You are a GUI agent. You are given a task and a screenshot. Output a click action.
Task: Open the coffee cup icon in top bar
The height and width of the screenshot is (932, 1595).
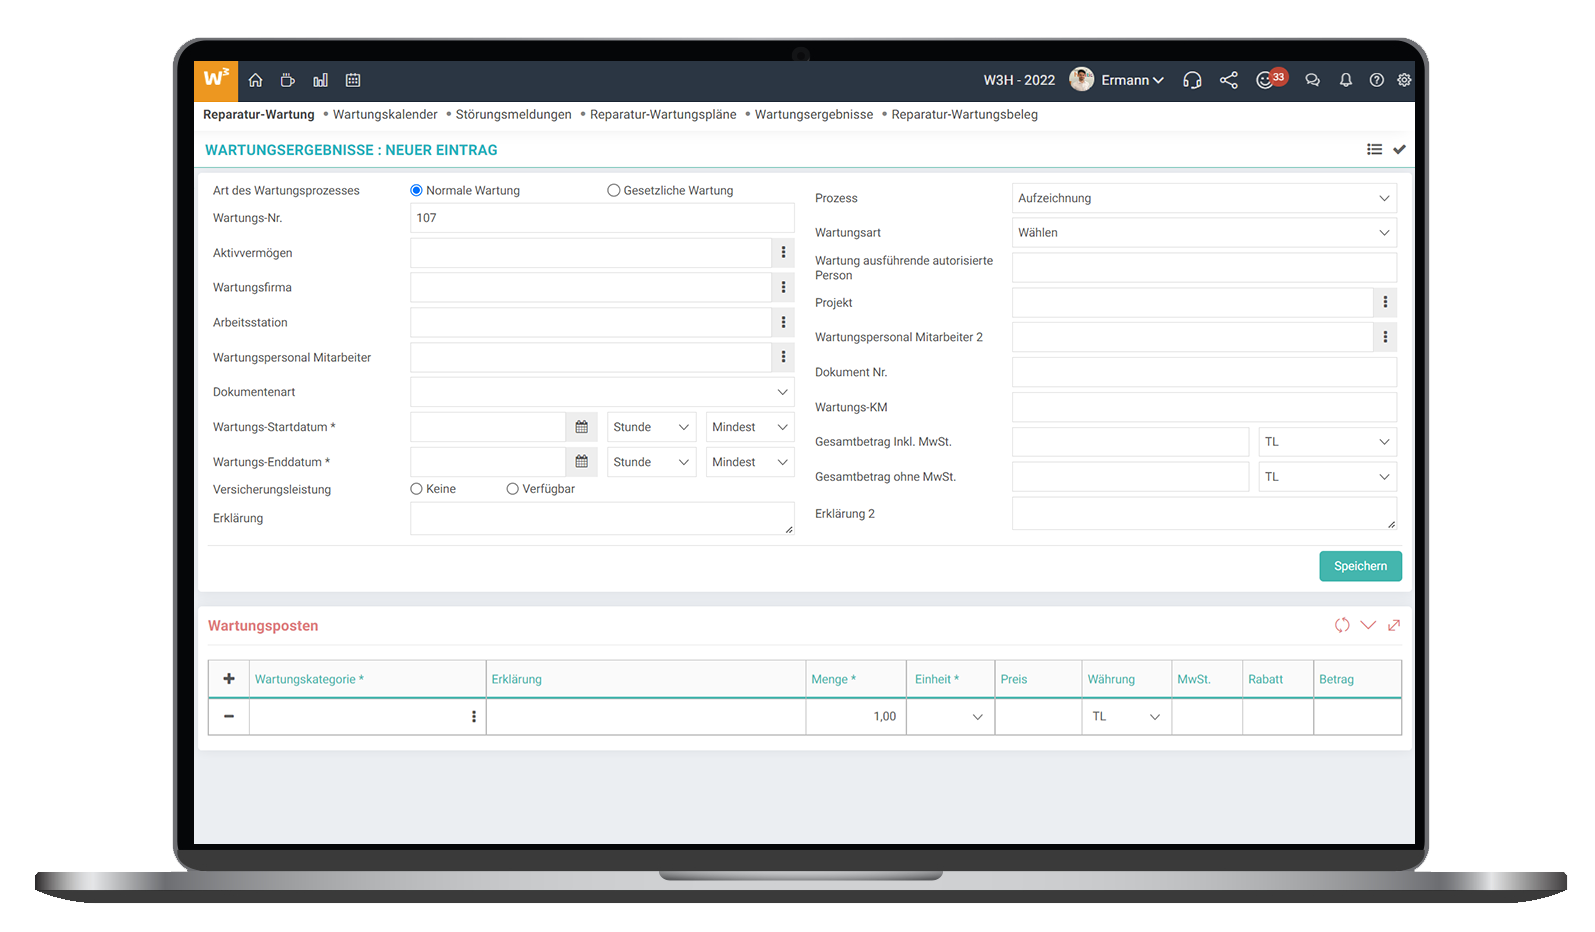coord(288,80)
